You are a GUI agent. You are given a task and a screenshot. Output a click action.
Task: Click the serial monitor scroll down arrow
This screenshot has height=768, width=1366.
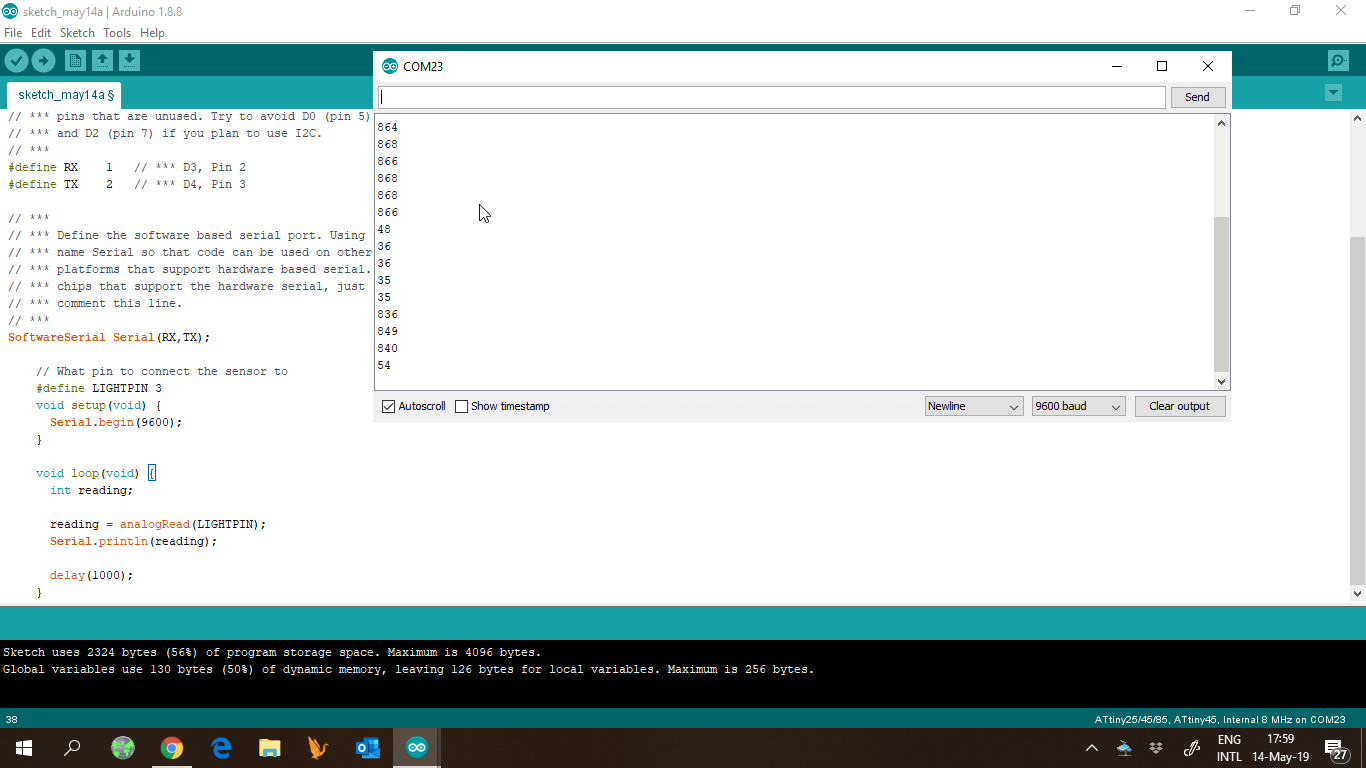1220,381
